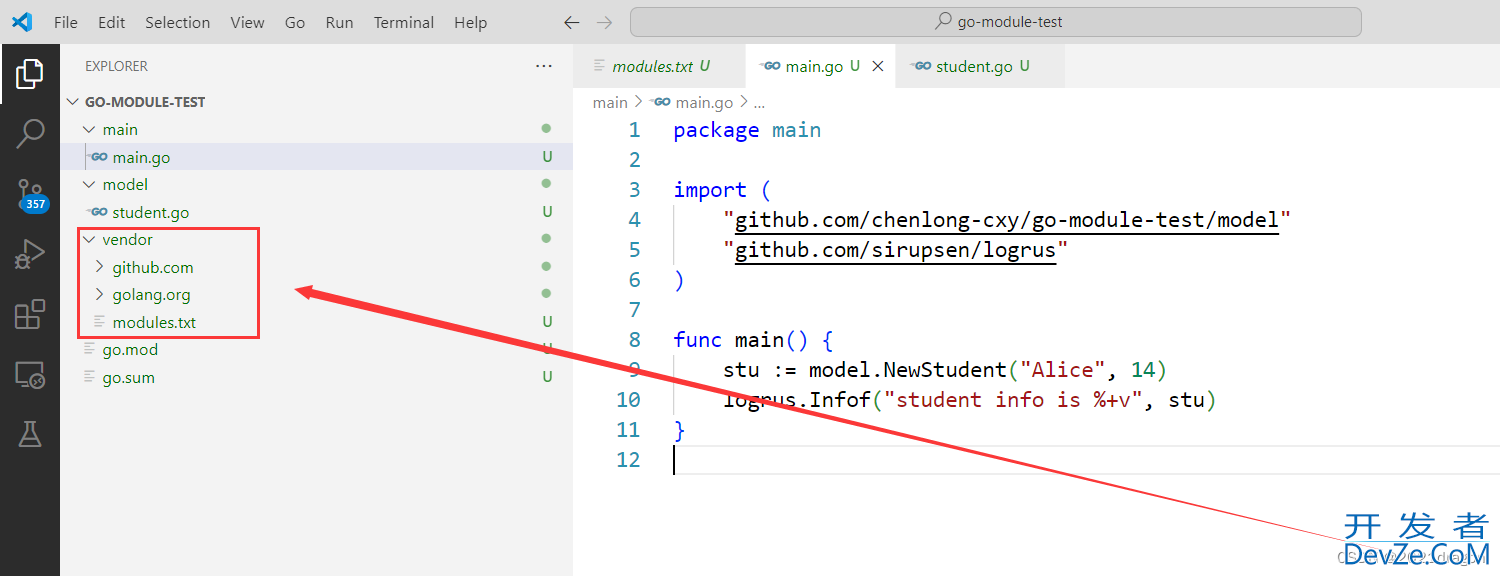
Task: Open go.mod in the explorer tree
Action: point(316,350)
